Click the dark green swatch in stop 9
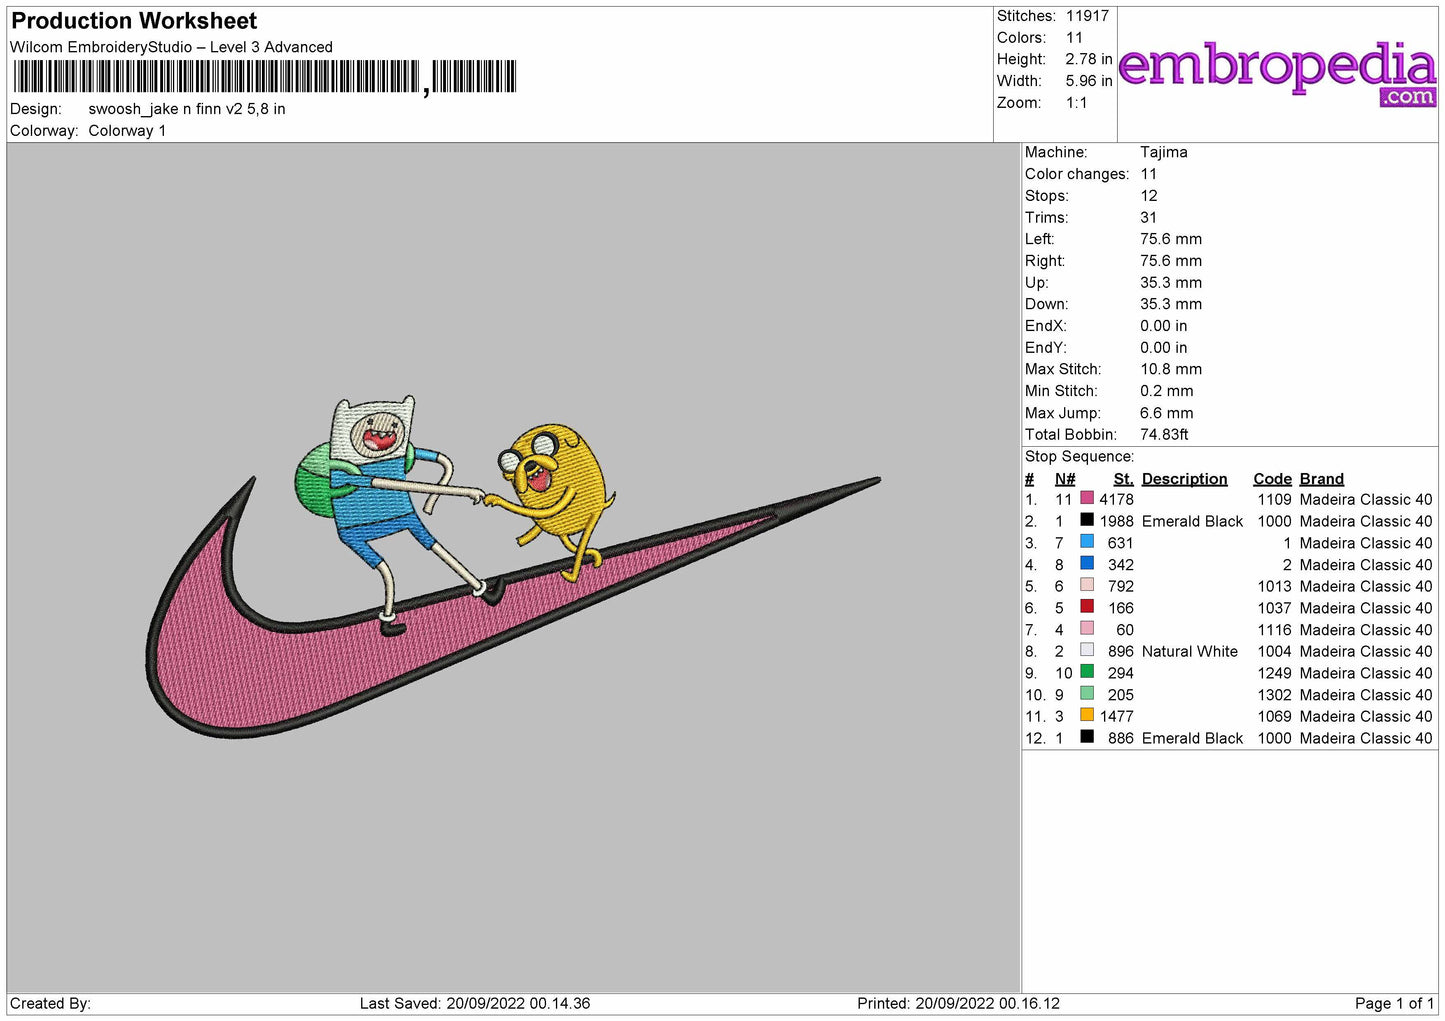The image size is (1445, 1021). [x=1087, y=672]
